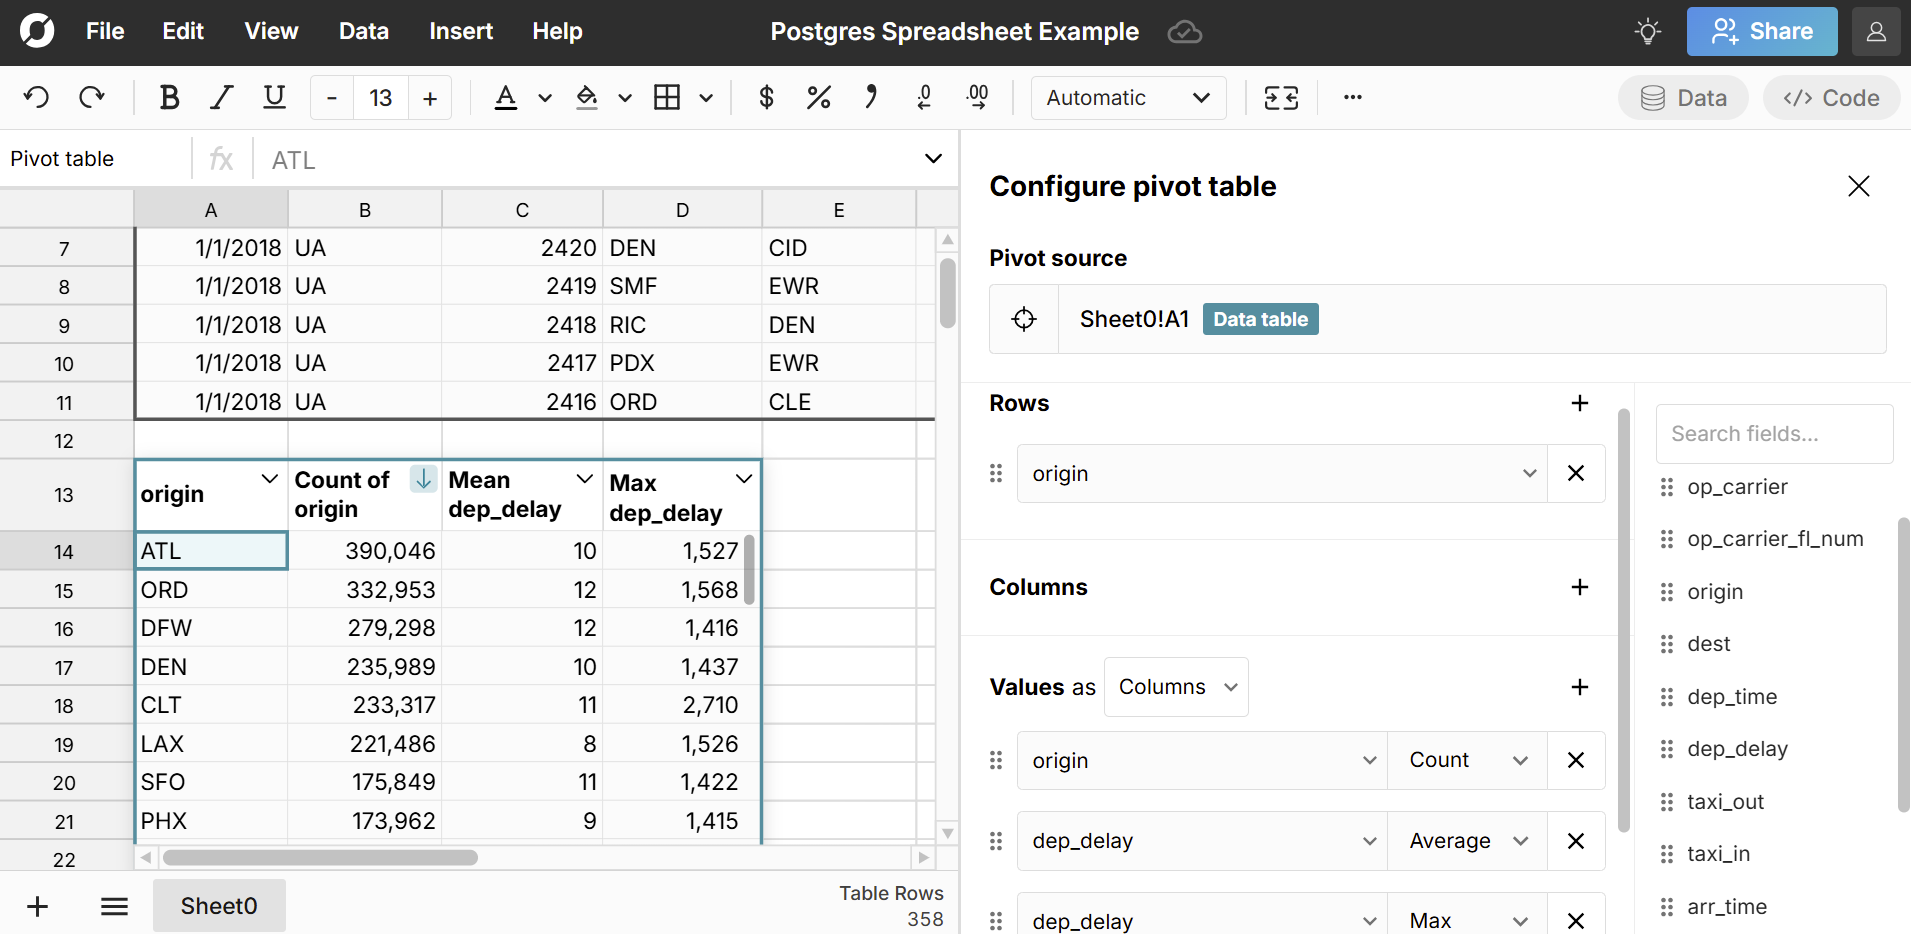
Task: Toggle italic formatting
Action: point(221,97)
